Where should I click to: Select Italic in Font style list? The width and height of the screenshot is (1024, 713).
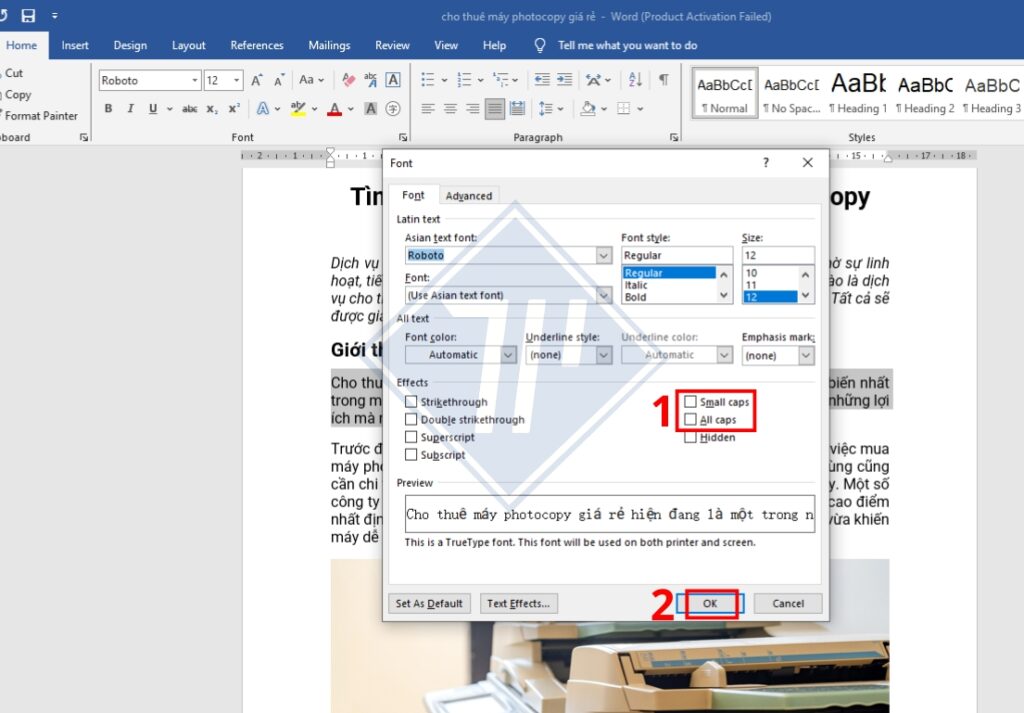[636, 285]
